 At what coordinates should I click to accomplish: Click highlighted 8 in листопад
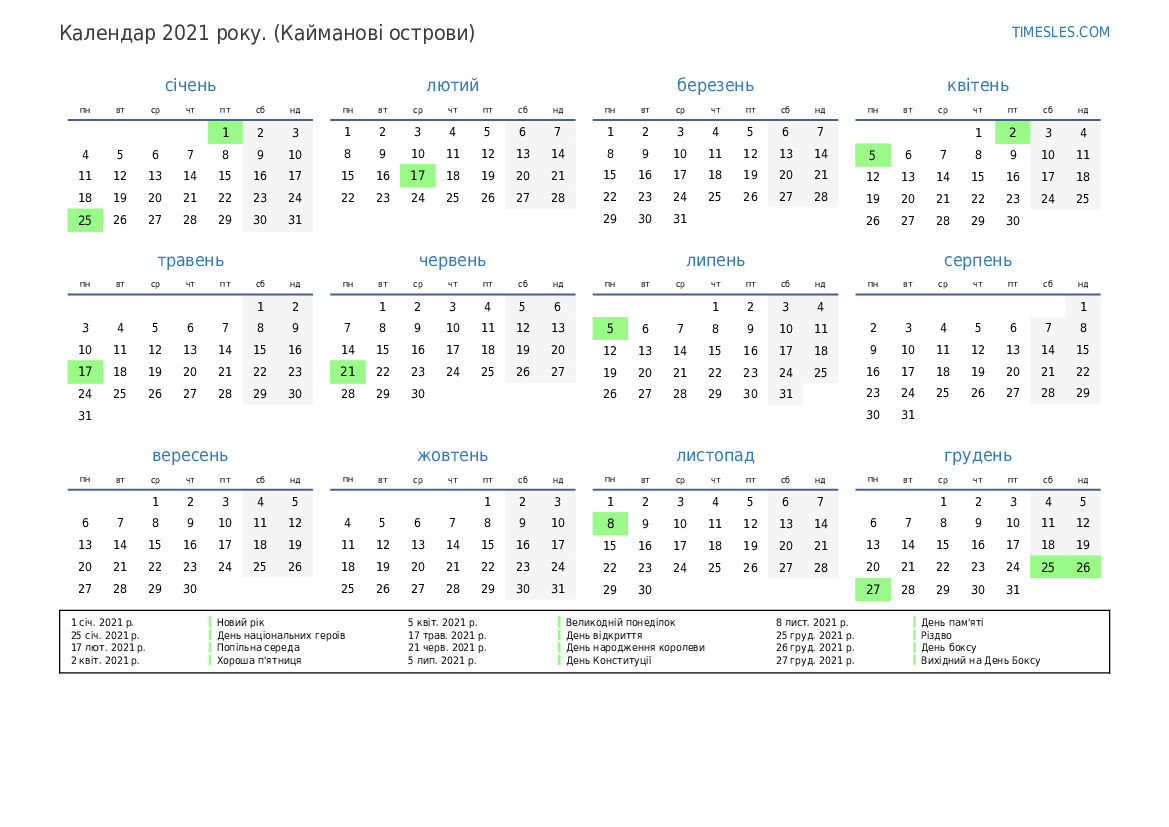point(610,523)
